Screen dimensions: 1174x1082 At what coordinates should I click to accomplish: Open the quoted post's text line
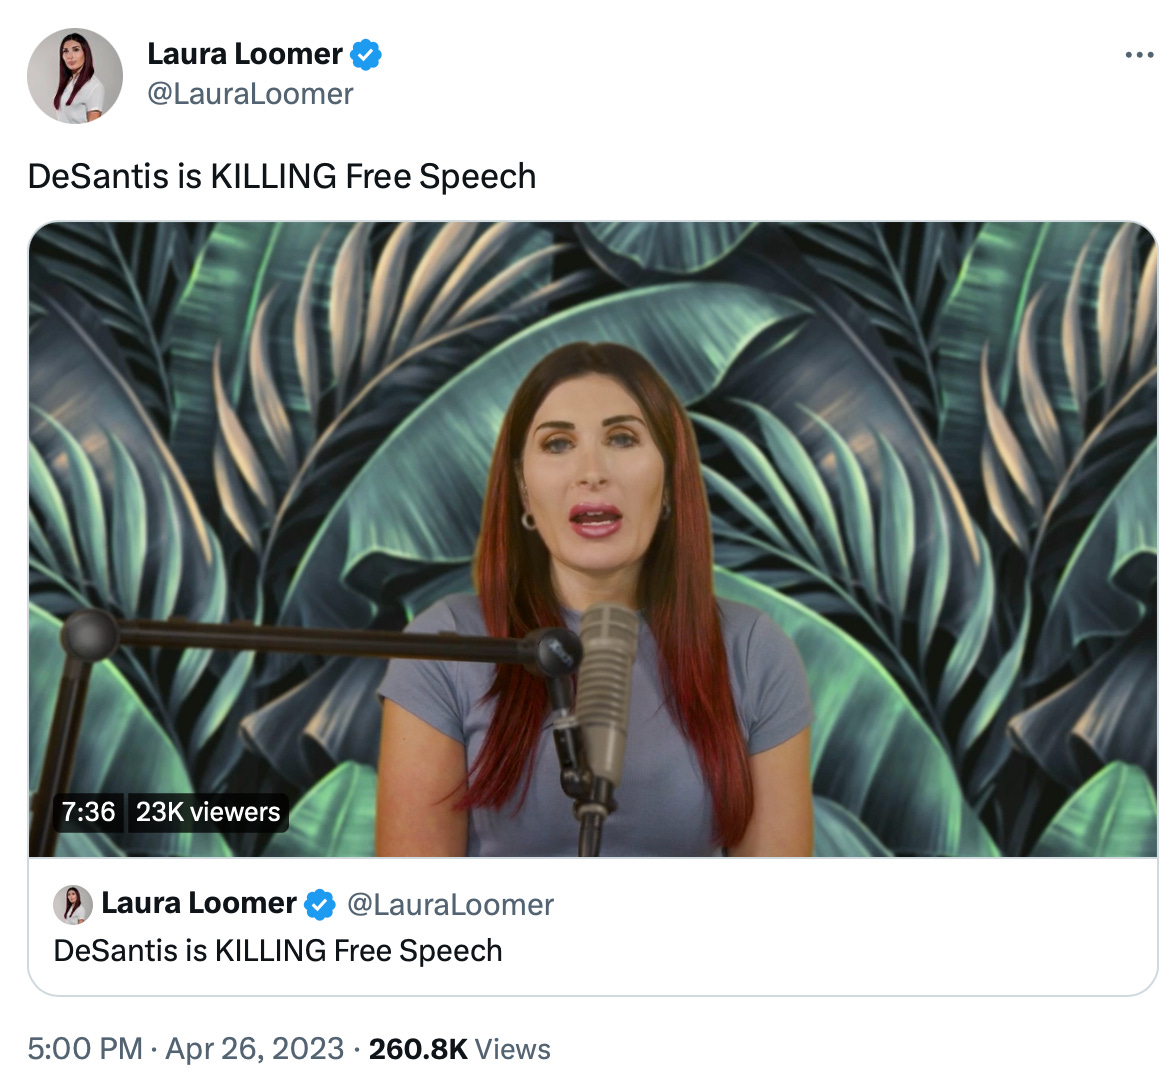278,950
